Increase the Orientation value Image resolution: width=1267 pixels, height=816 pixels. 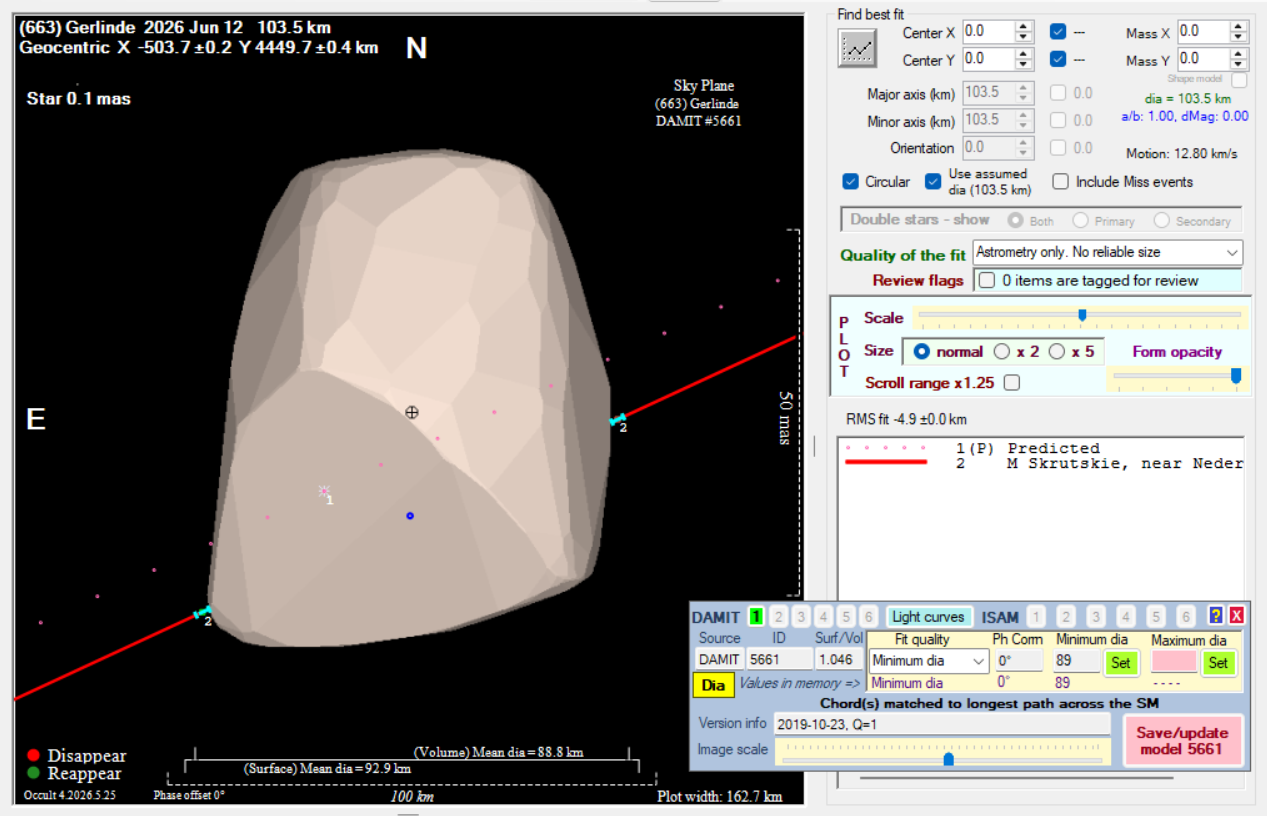pos(1024,143)
